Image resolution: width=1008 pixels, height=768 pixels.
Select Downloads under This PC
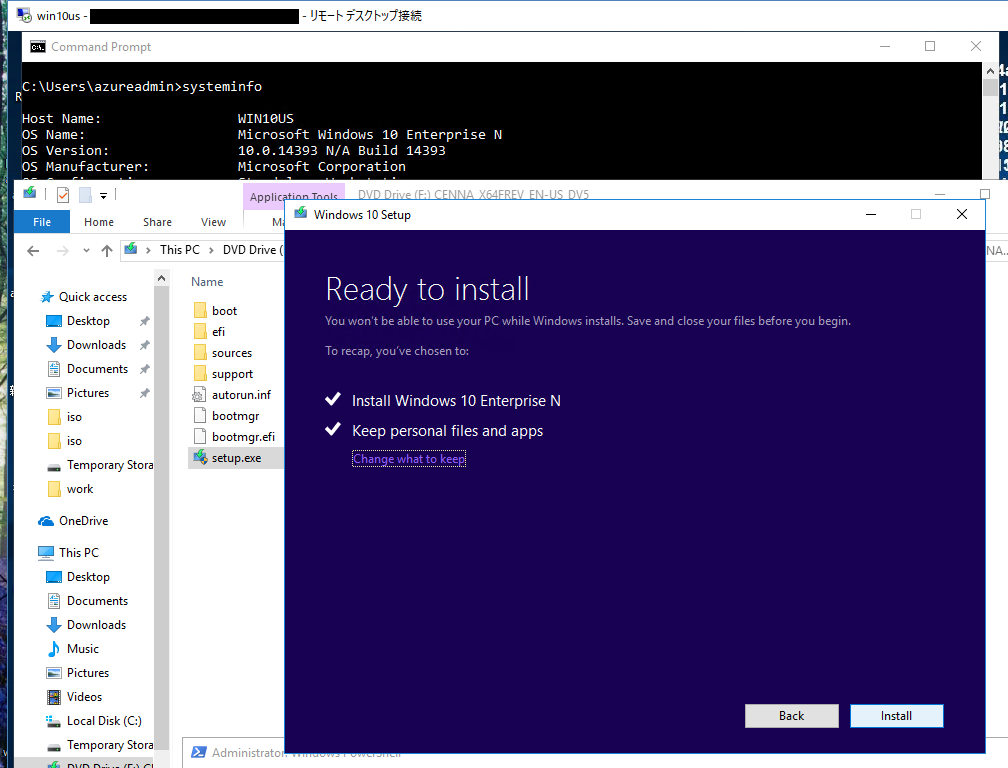click(96, 625)
